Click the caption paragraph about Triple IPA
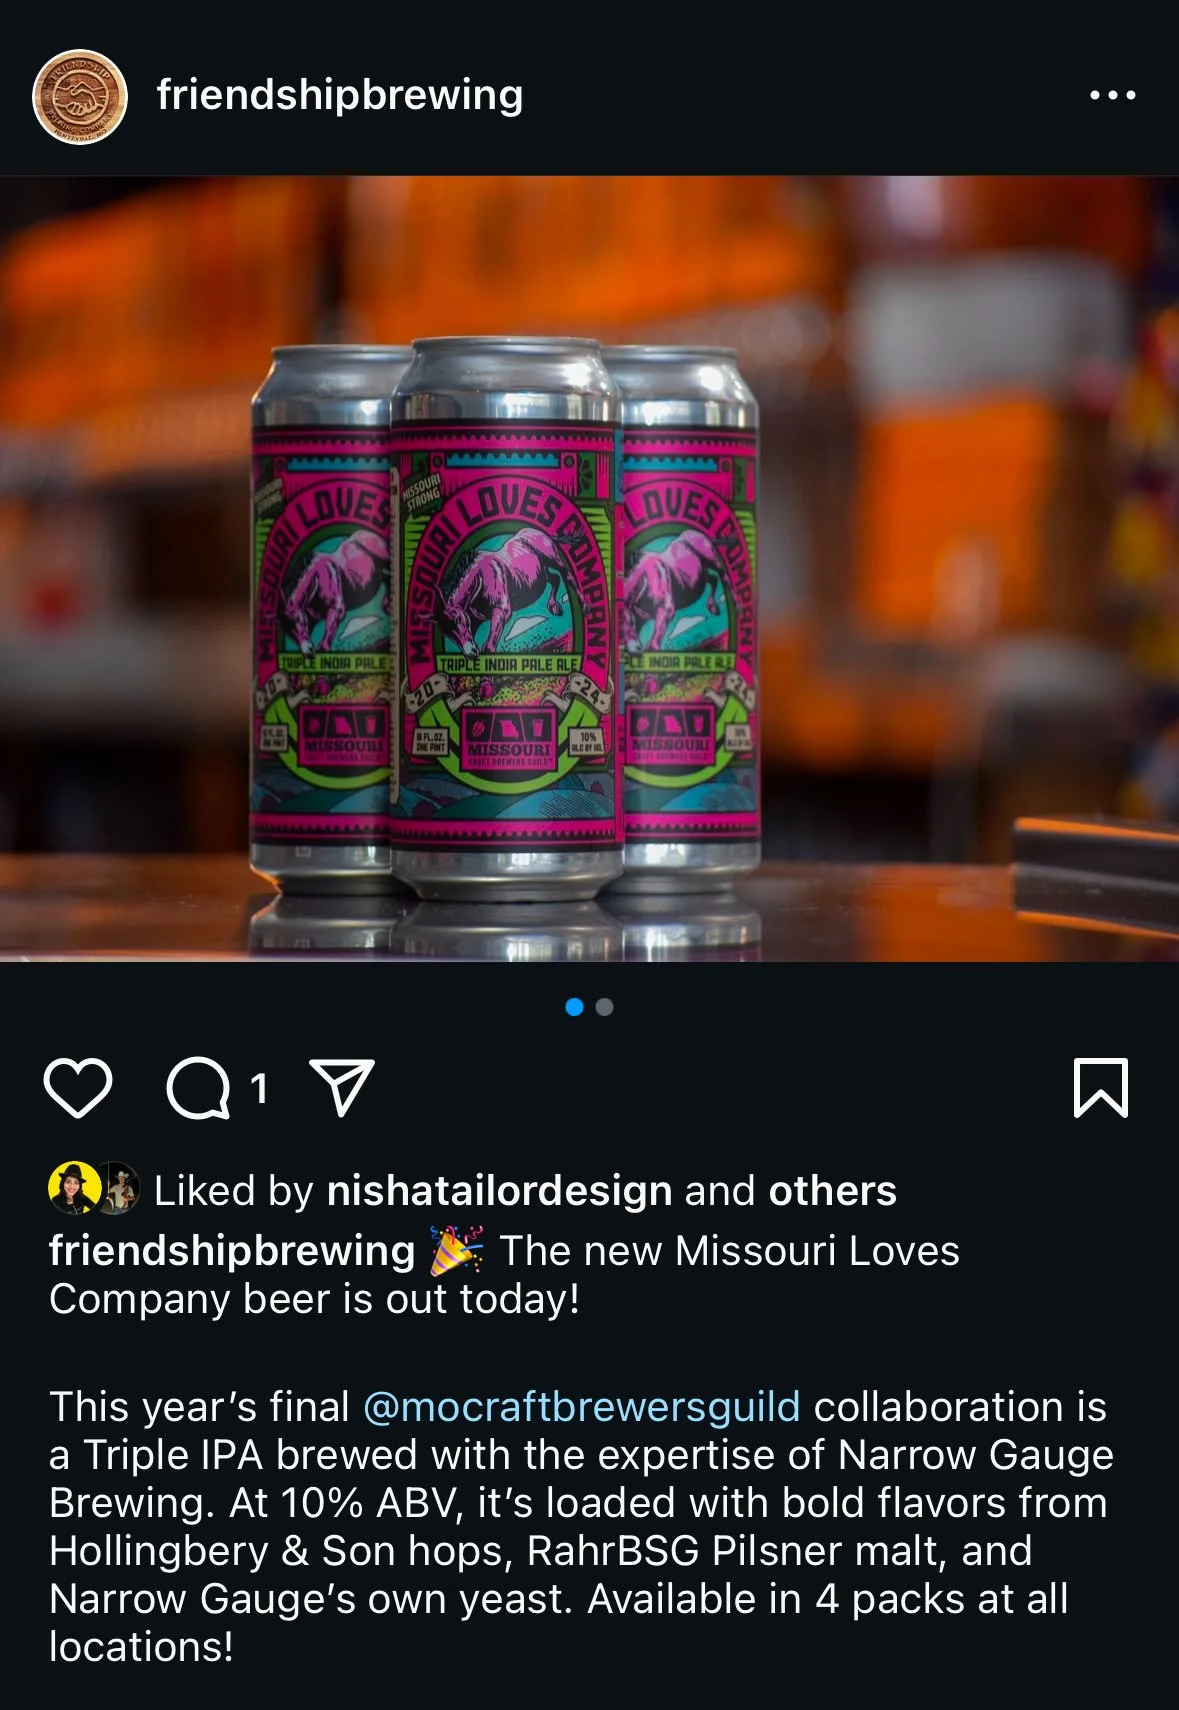This screenshot has height=1710, width=1179. coord(580,1527)
